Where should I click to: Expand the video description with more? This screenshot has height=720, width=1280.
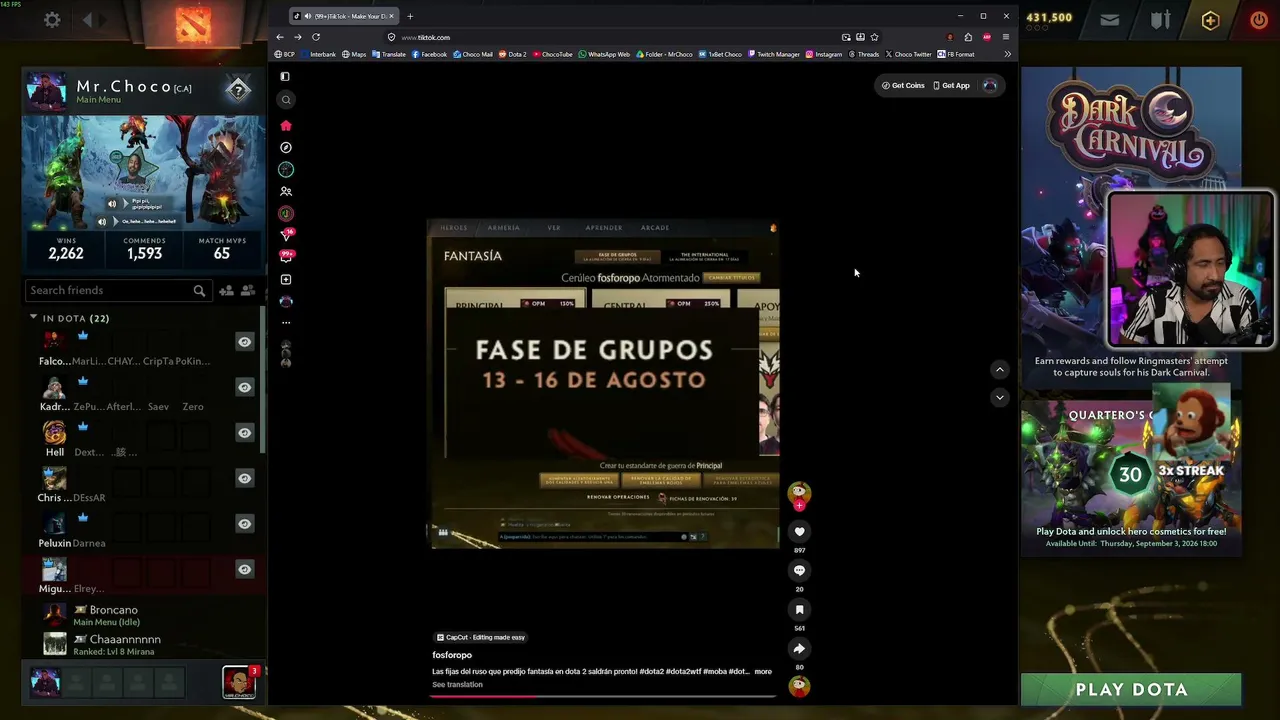tap(763, 671)
